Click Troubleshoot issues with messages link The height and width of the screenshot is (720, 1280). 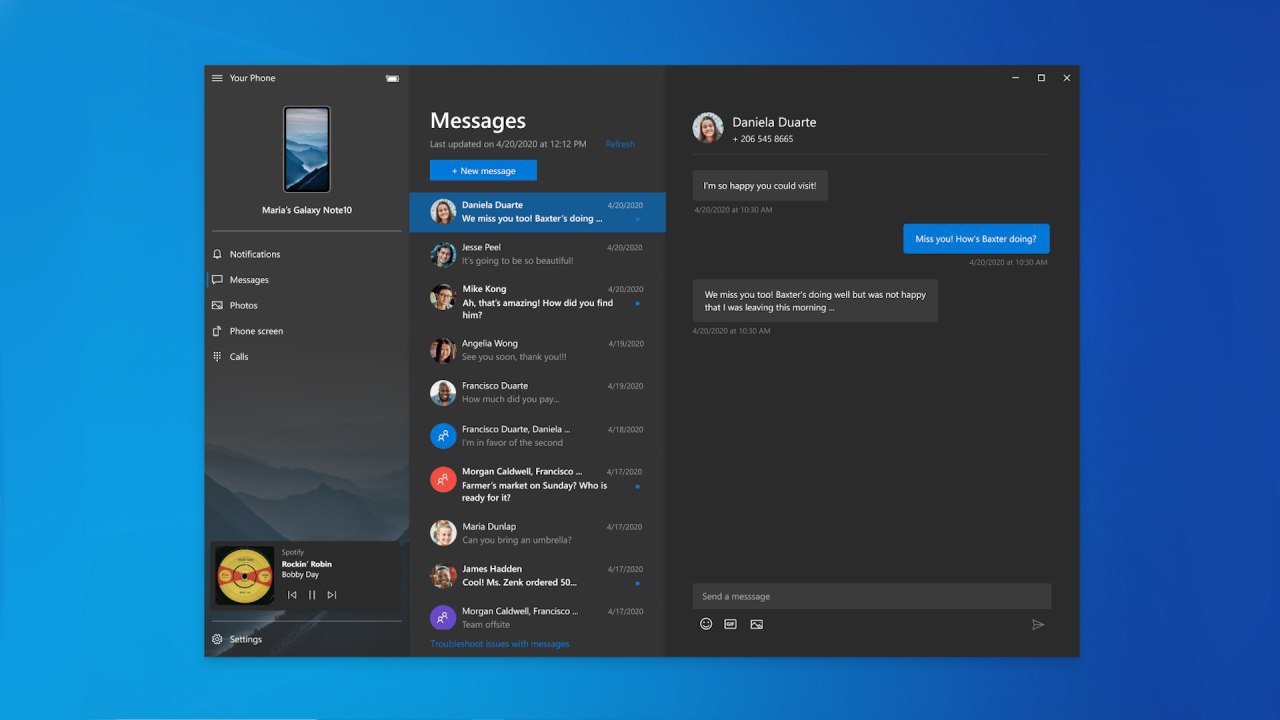pos(500,644)
